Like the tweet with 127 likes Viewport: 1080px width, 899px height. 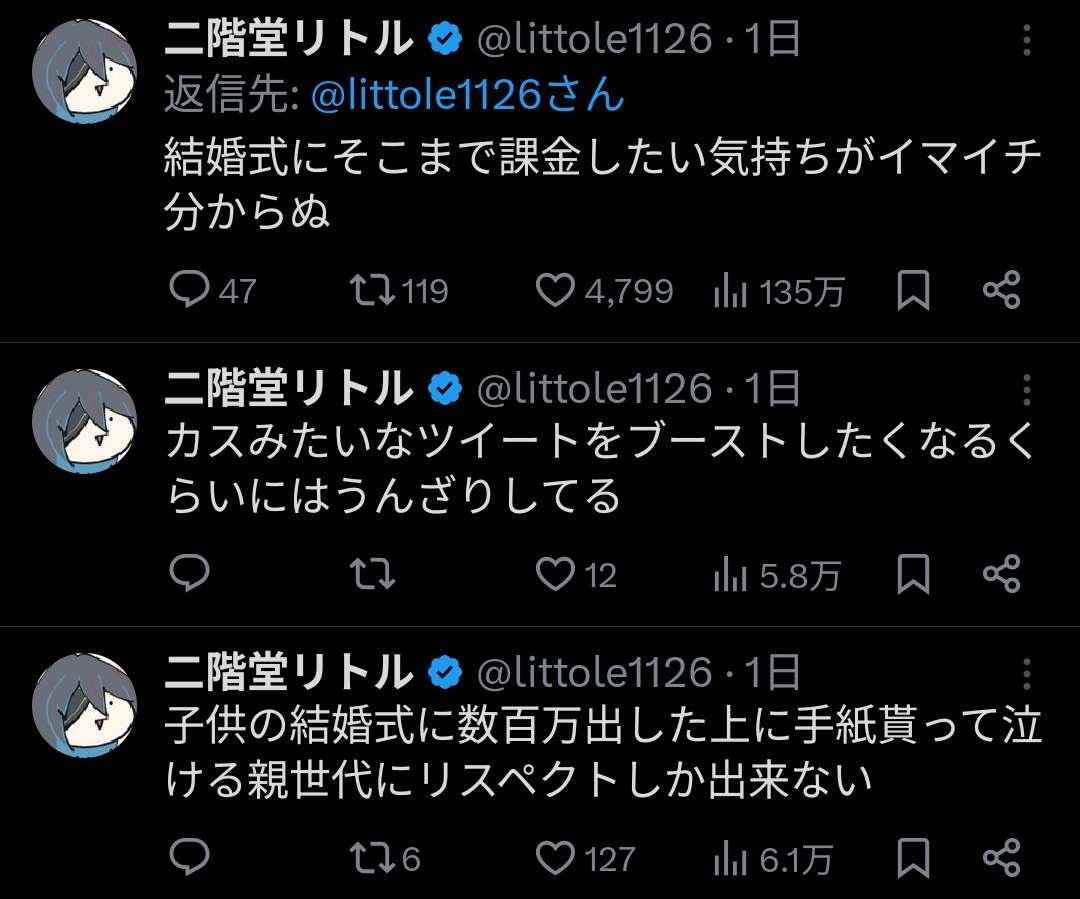[x=555, y=858]
